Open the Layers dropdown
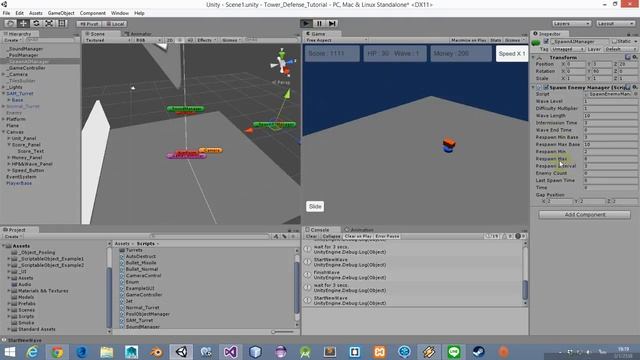The height and width of the screenshot is (360, 640). [571, 24]
